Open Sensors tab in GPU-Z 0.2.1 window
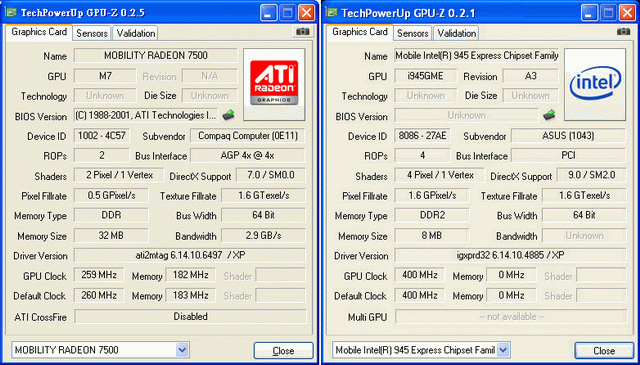This screenshot has height=365, width=640. click(x=413, y=33)
